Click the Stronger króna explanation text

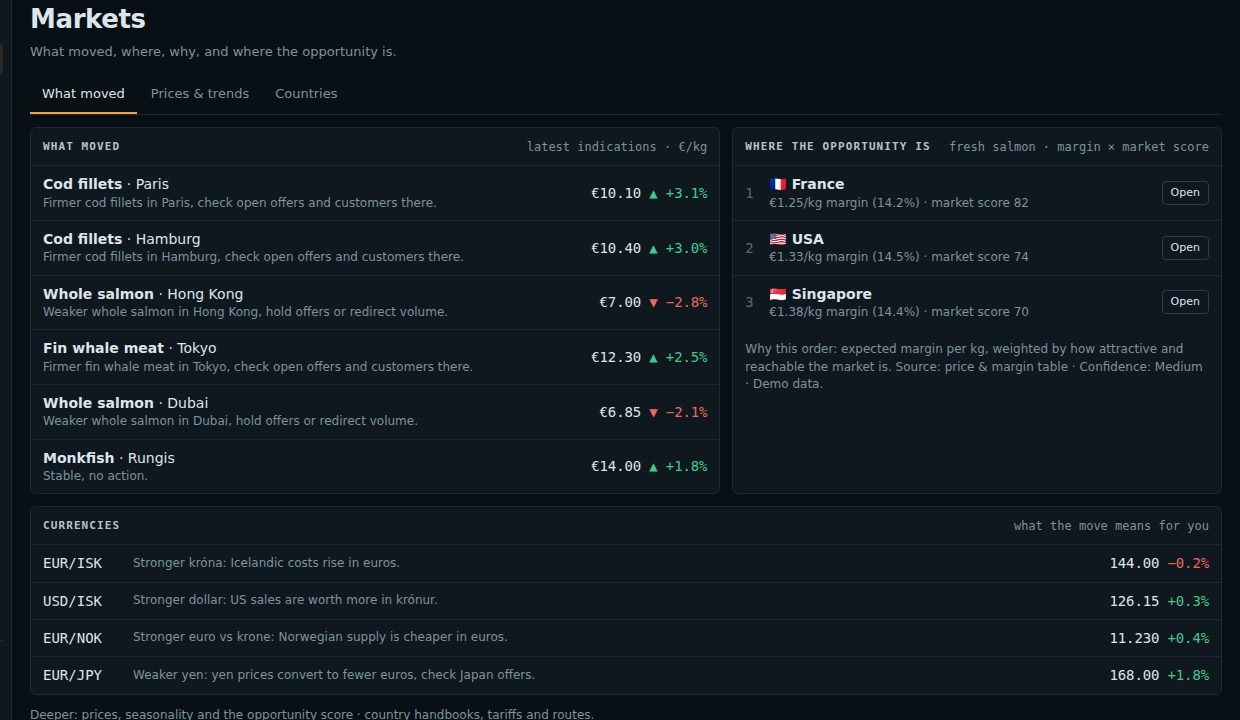click(x=266, y=563)
